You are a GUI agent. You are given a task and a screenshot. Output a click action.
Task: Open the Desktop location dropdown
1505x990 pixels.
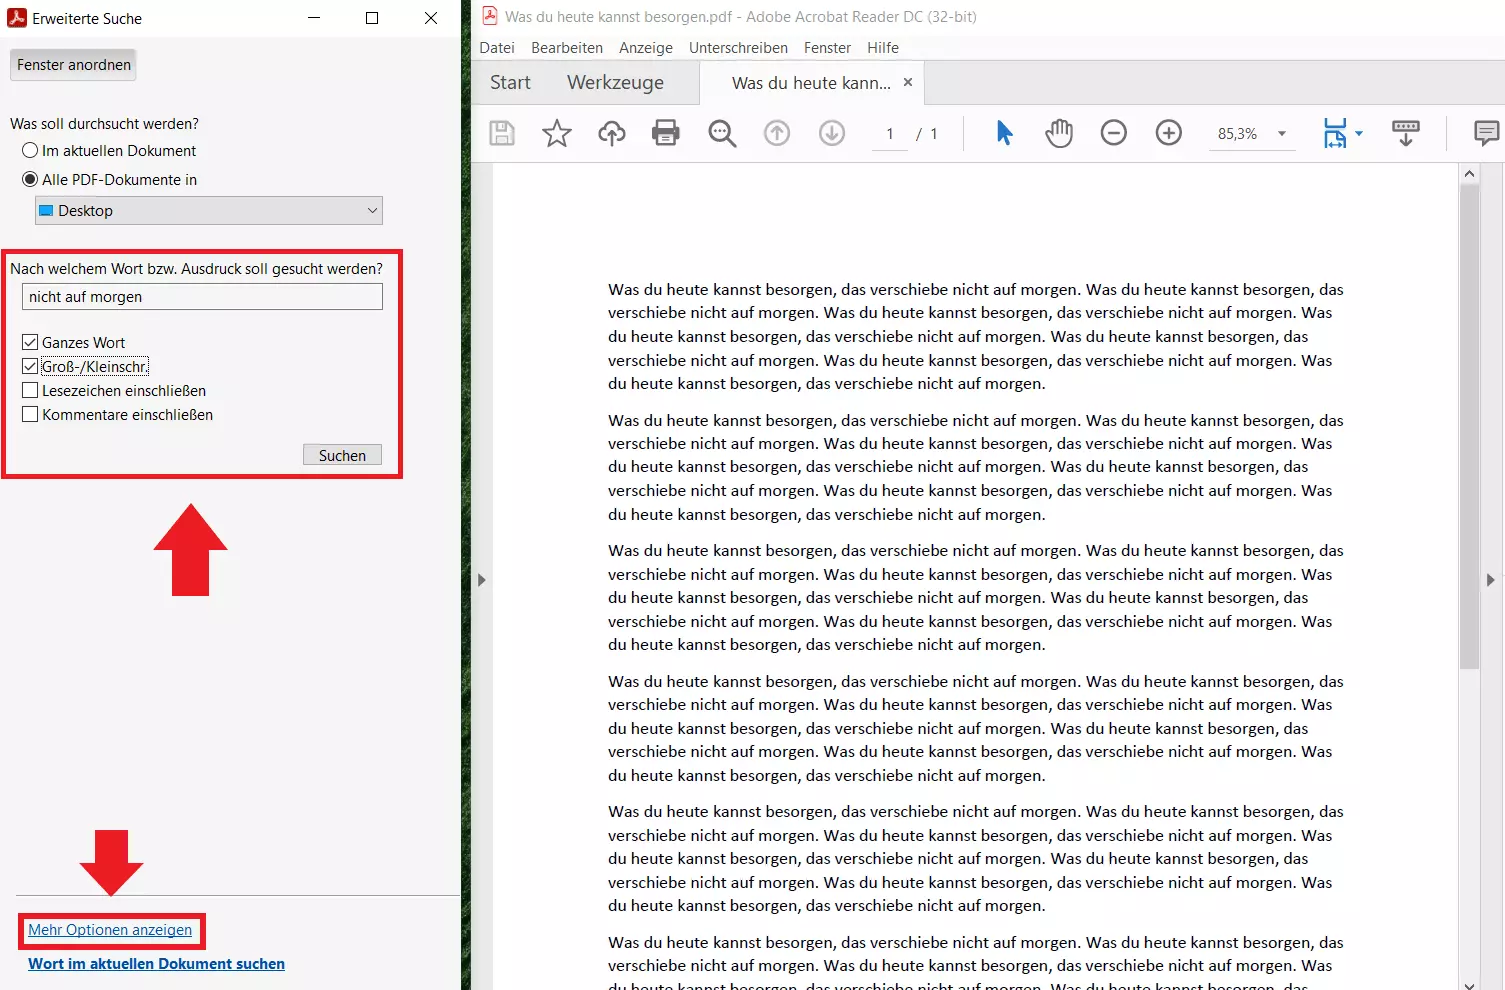coord(209,211)
